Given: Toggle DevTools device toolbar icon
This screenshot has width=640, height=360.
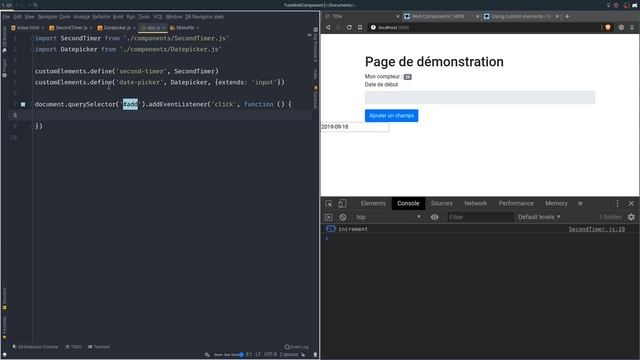Looking at the screenshot, I should pos(342,203).
